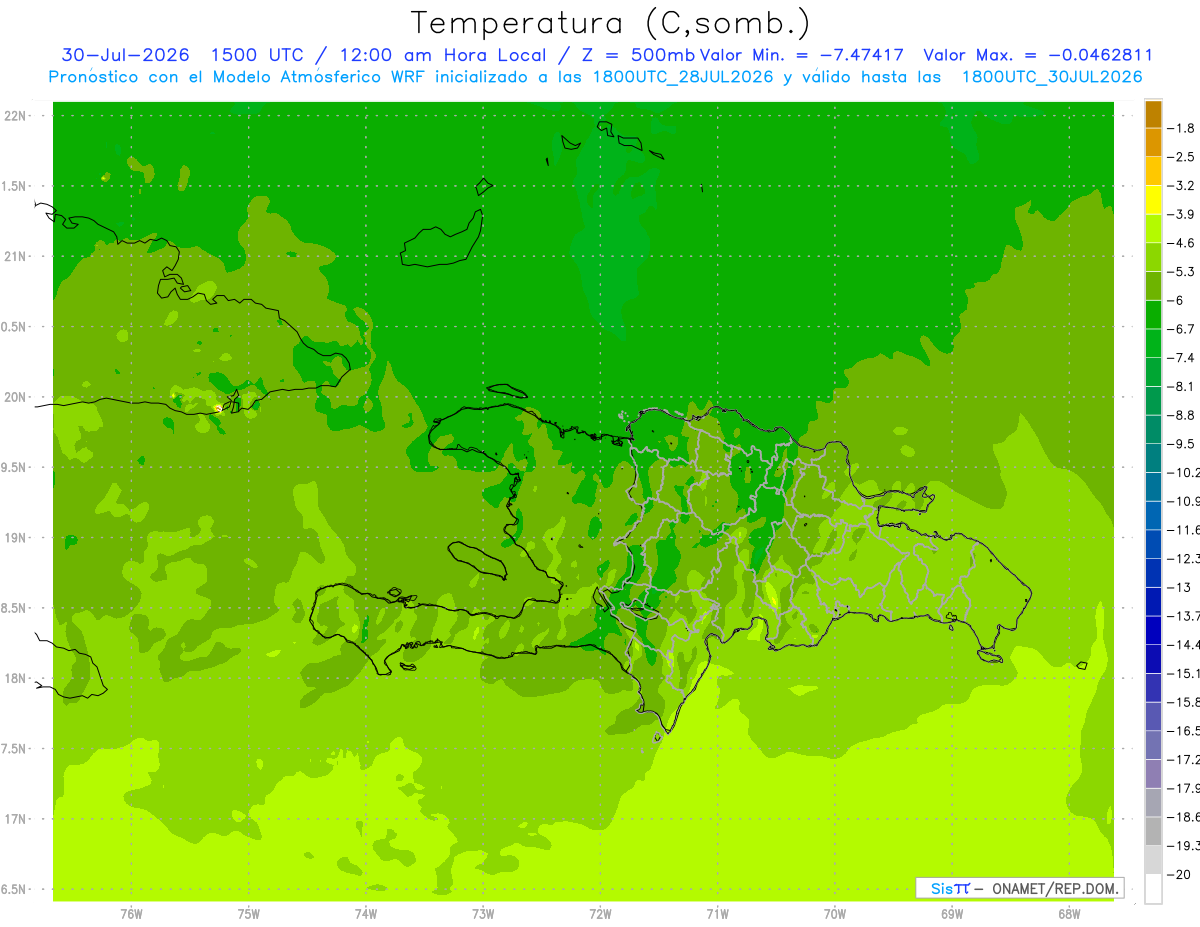Viewport: 1200px width, 927px height.
Task: Click the '20N' latitude label
Action: [15, 397]
